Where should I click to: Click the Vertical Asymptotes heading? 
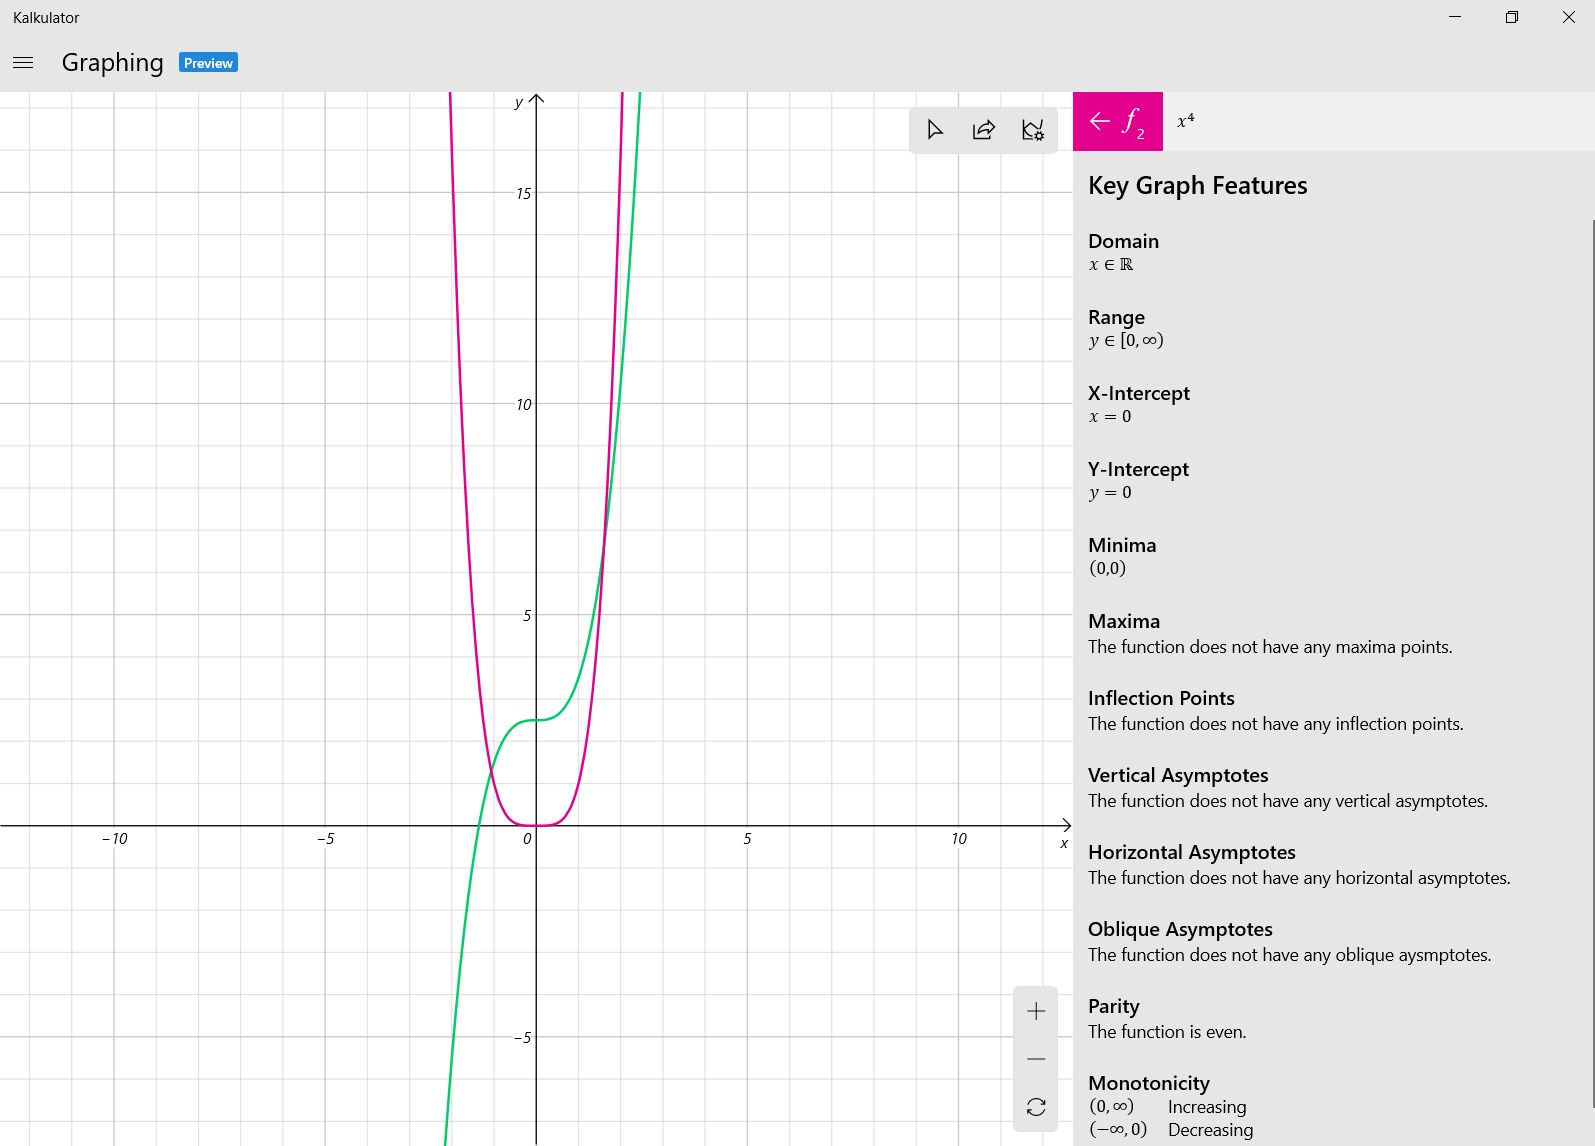tap(1178, 775)
